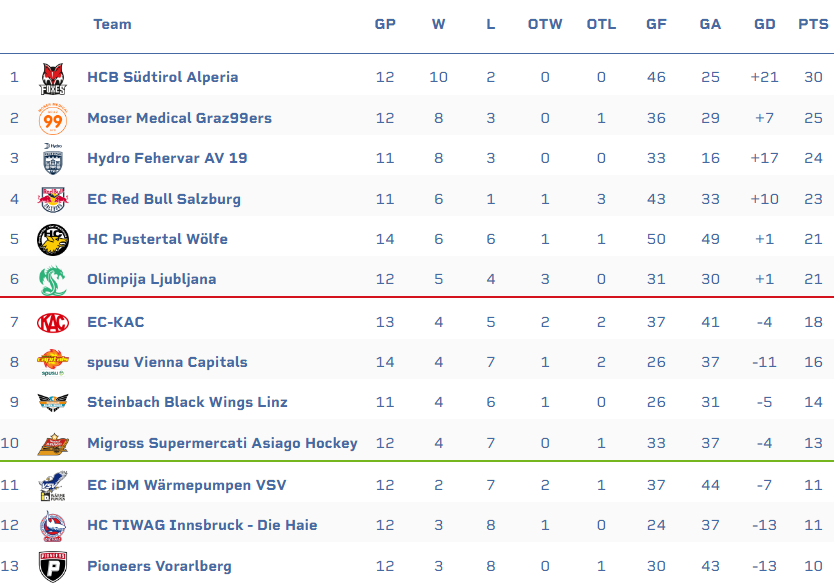Open the Migross Supermercati Asiago Hockey link
834x587 pixels.
click(222, 443)
